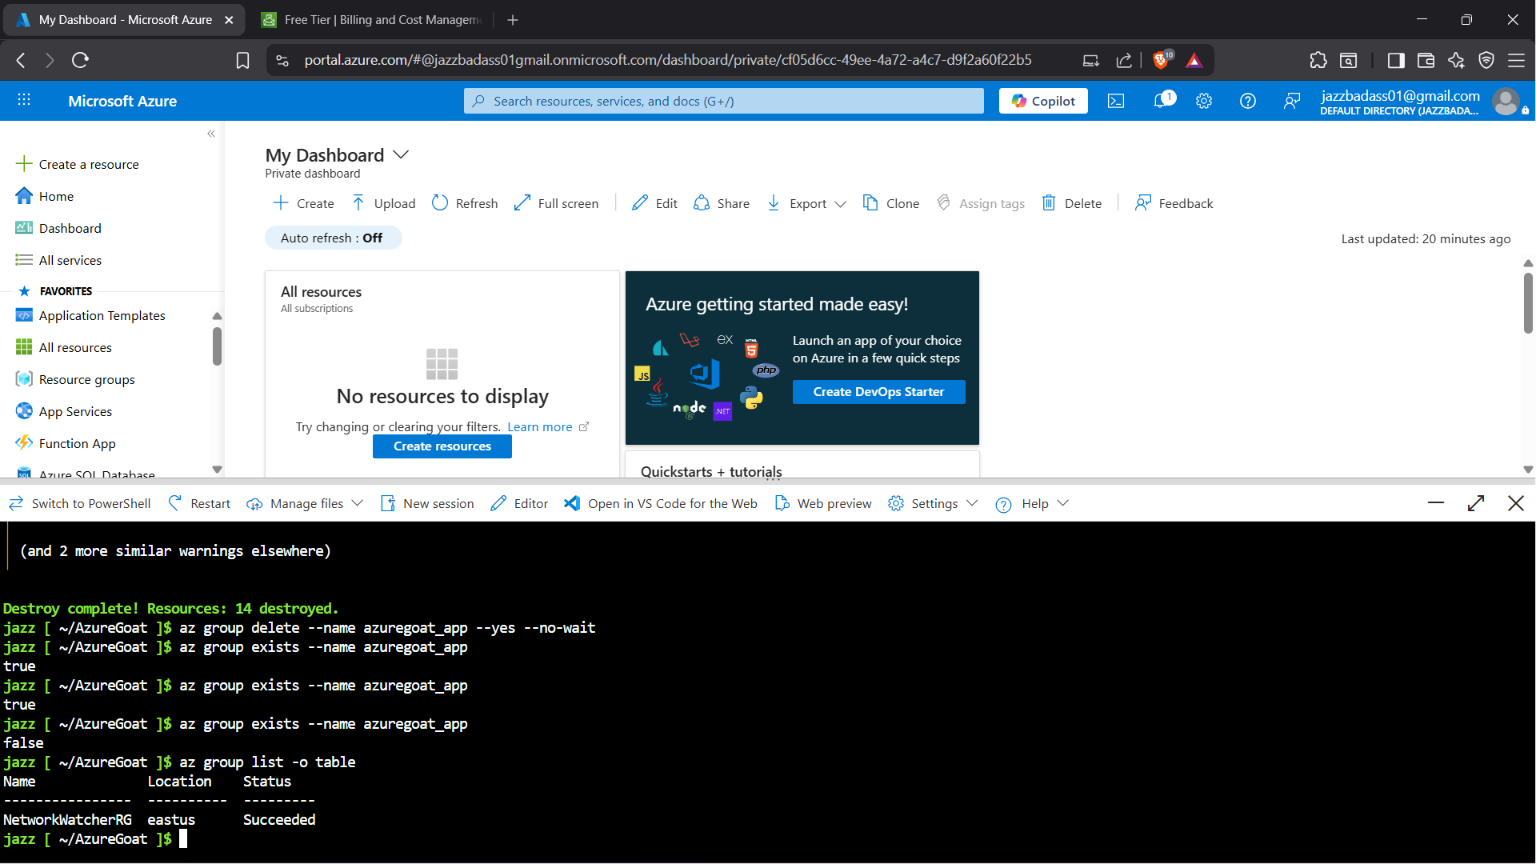Bookmark this page icon
This screenshot has height=864, width=1536.
click(242, 60)
